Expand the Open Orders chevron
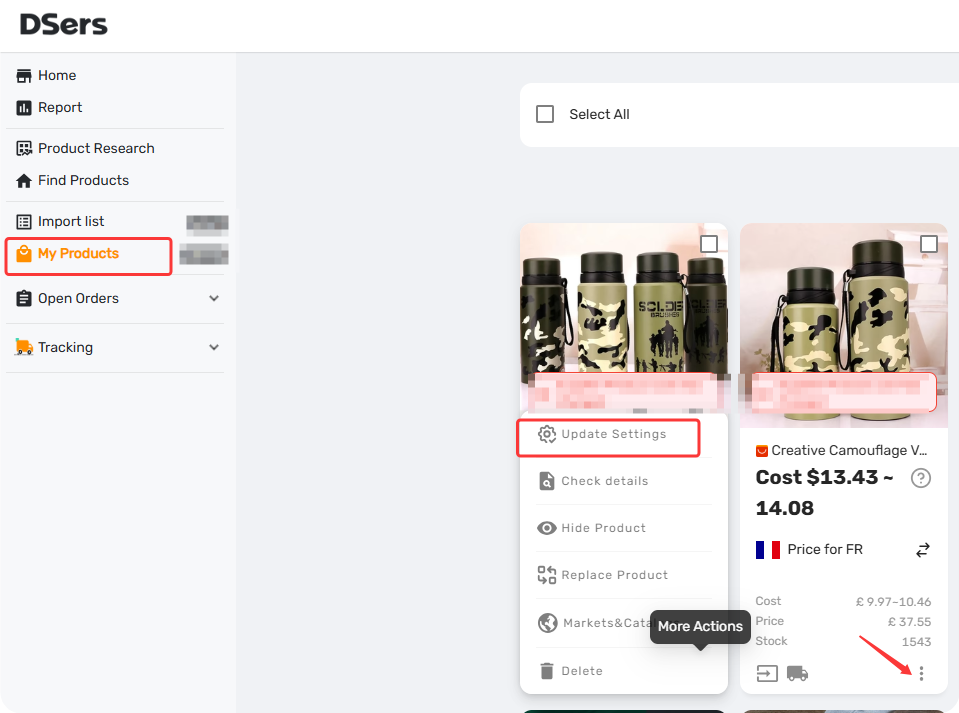 [x=214, y=298]
